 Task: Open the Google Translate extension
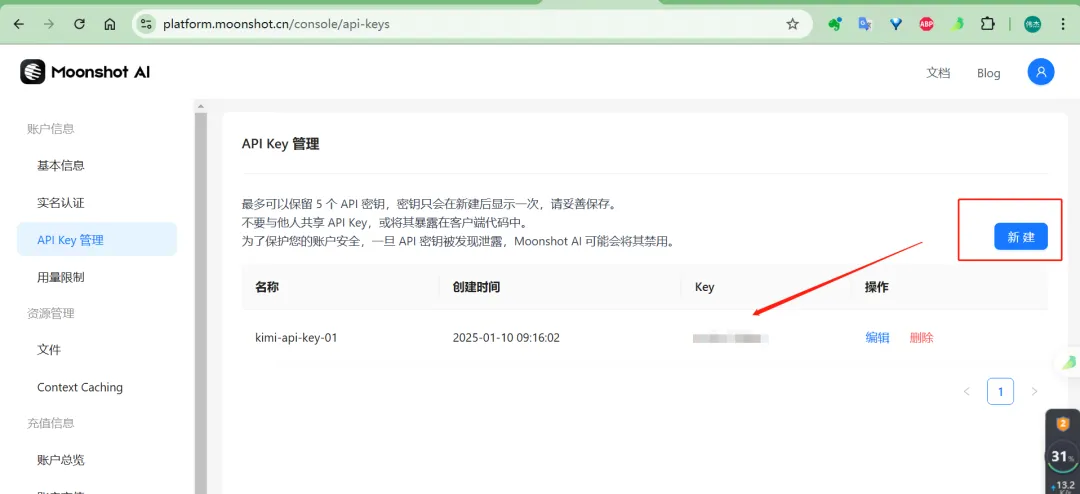point(864,24)
